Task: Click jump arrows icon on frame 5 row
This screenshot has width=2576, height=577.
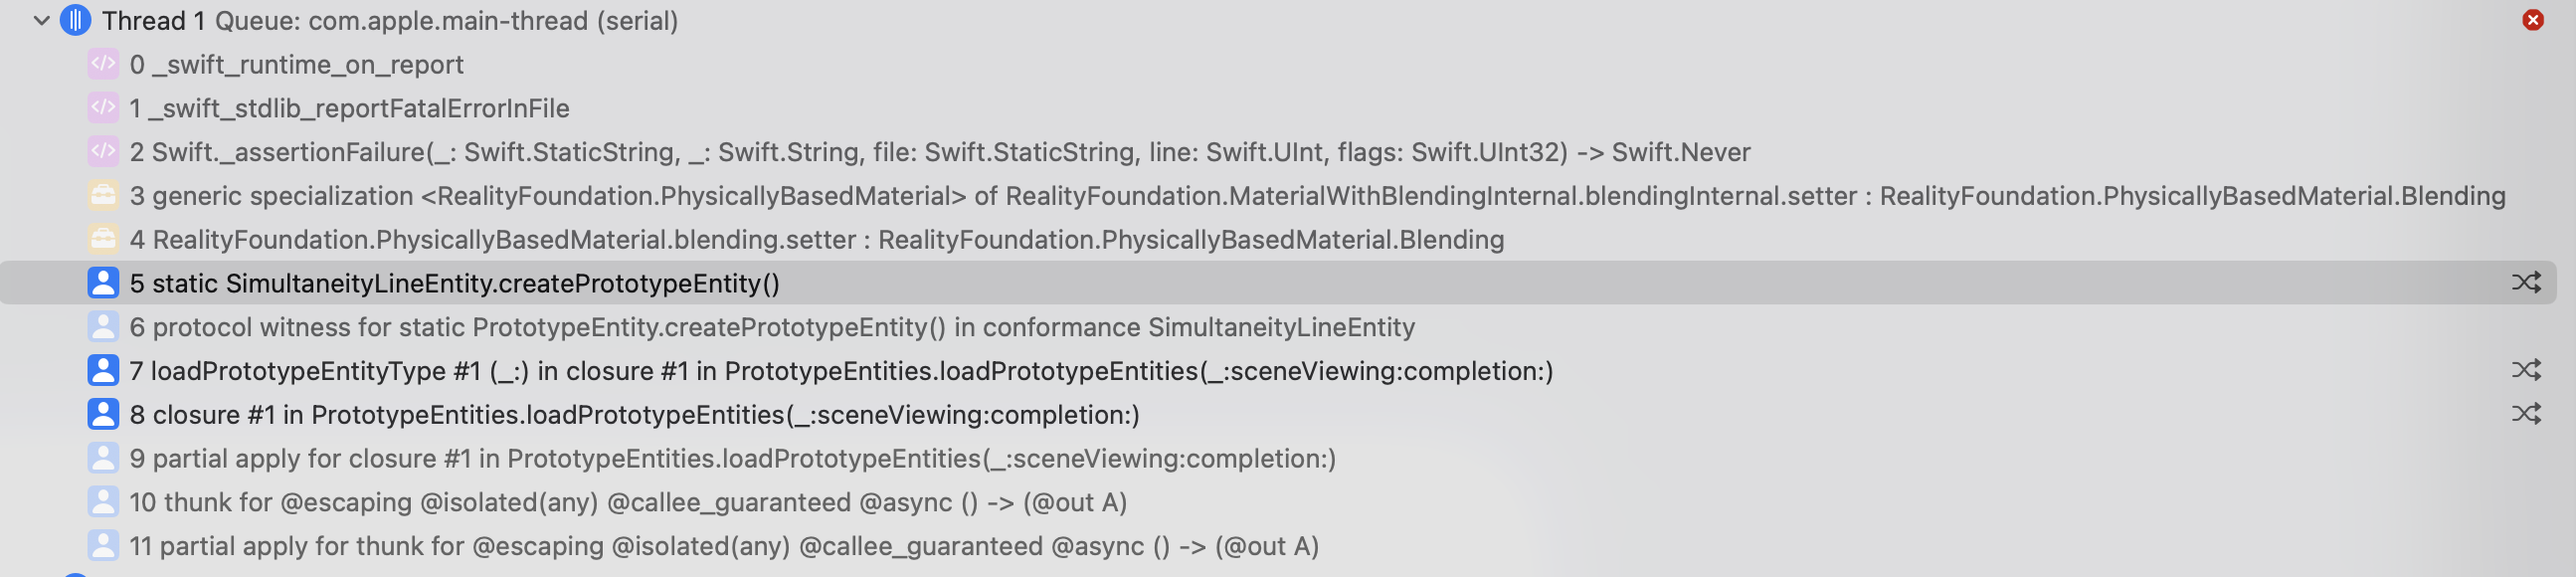Action: tap(2525, 284)
